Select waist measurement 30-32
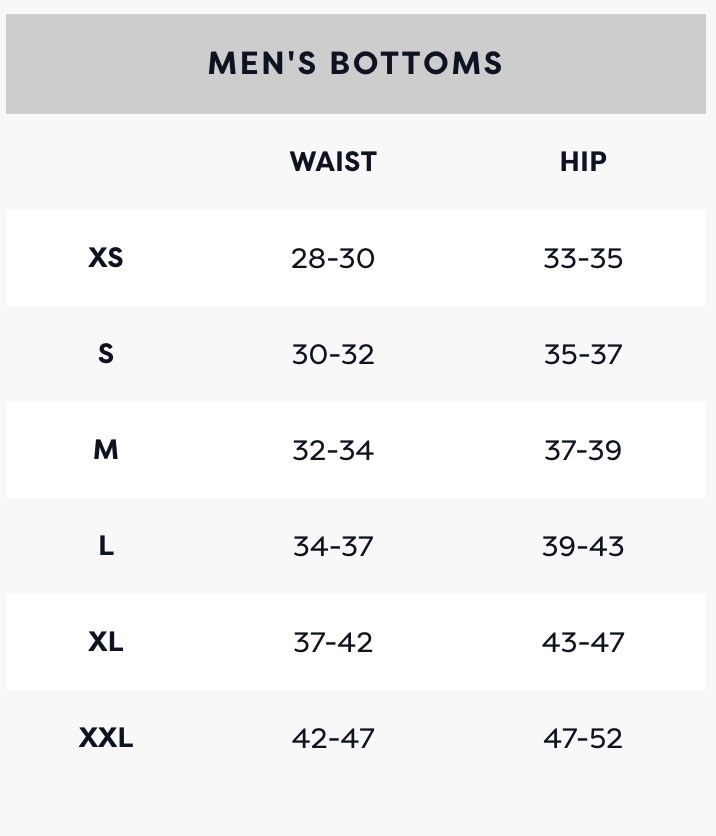The width and height of the screenshot is (716, 836). [x=333, y=354]
